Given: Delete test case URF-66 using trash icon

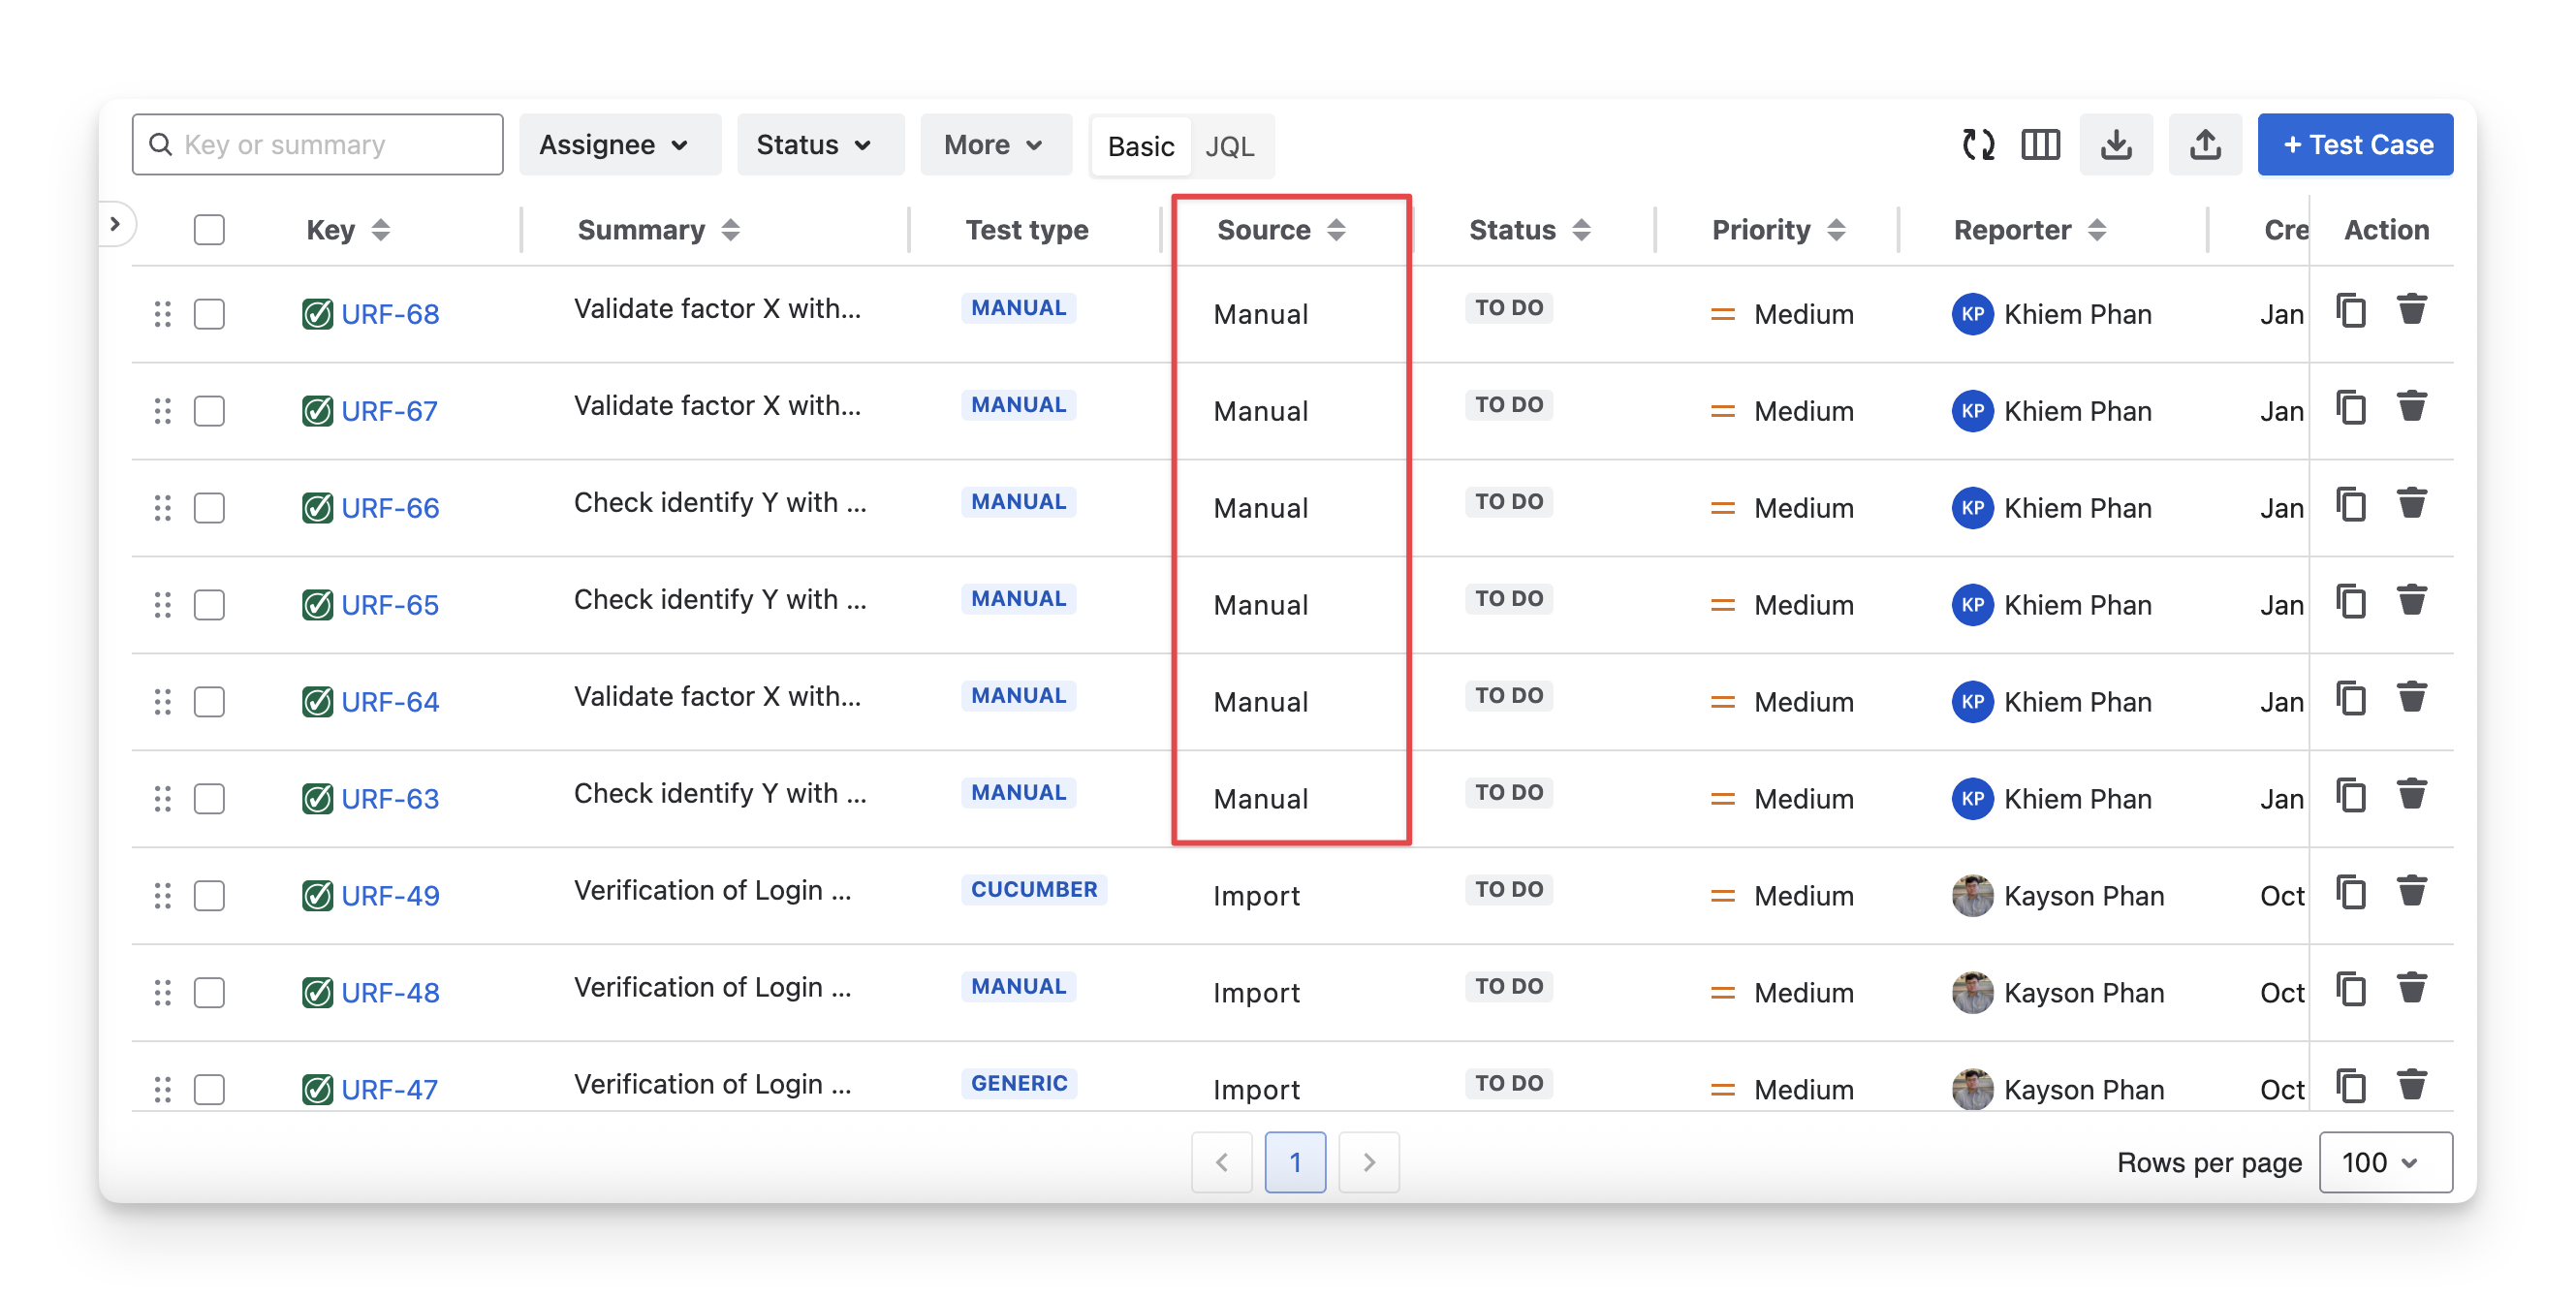Looking at the screenshot, I should [x=2412, y=505].
